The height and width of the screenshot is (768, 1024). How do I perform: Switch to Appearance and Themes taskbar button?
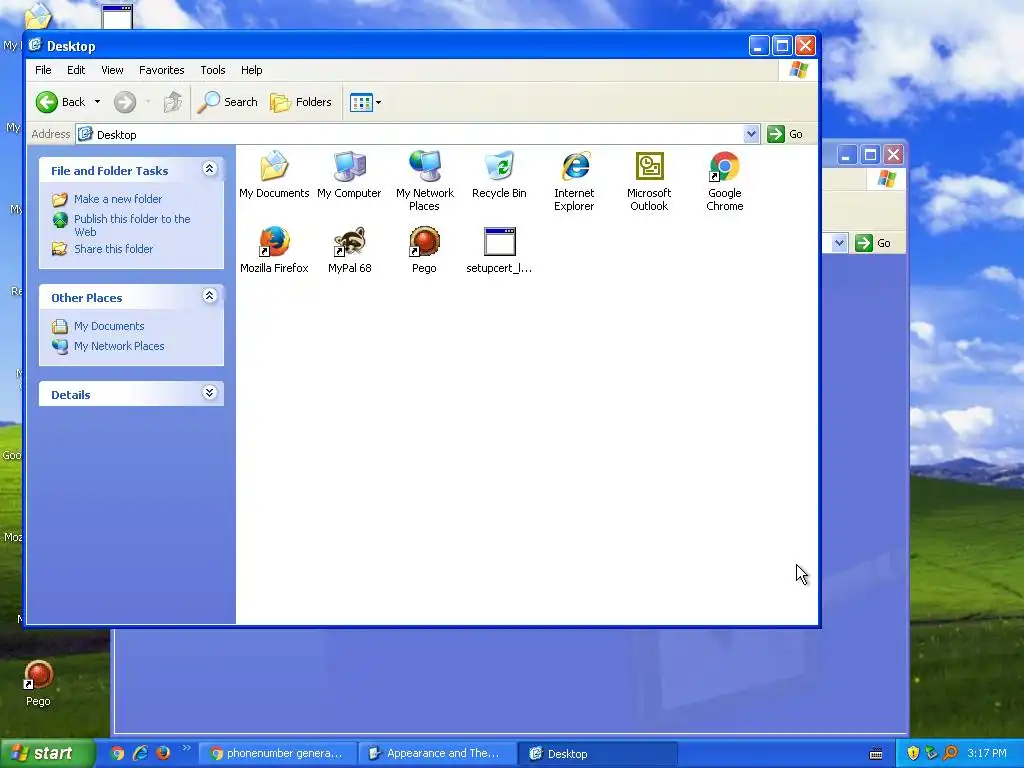(438, 754)
